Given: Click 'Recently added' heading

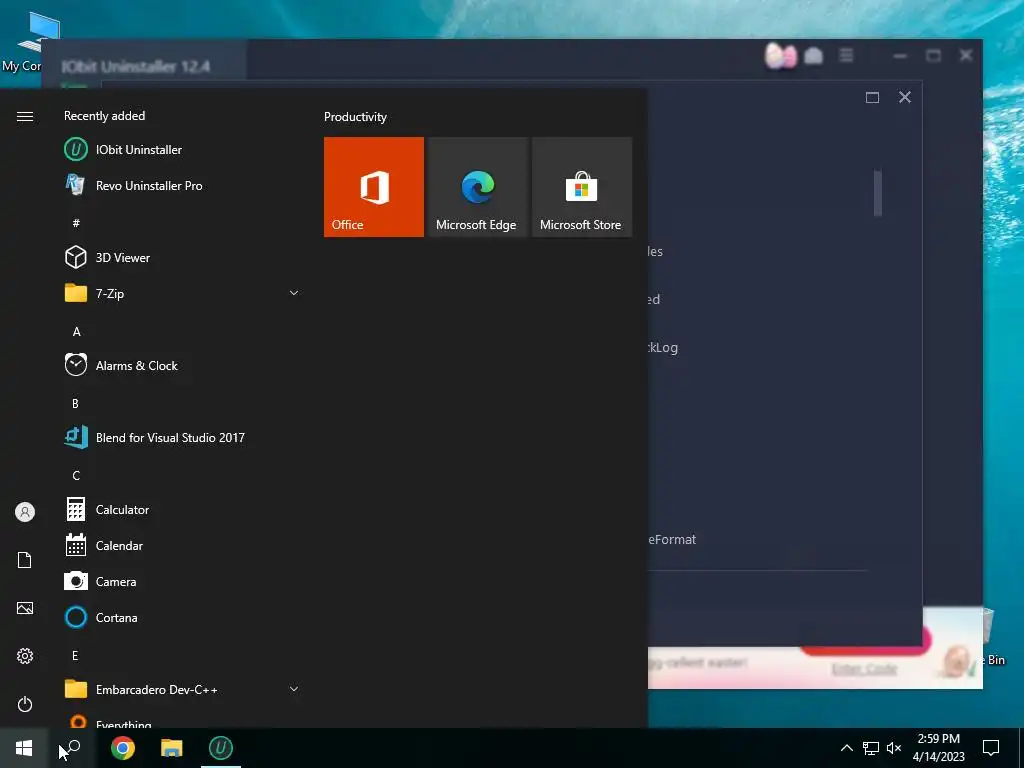Looking at the screenshot, I should click(104, 116).
